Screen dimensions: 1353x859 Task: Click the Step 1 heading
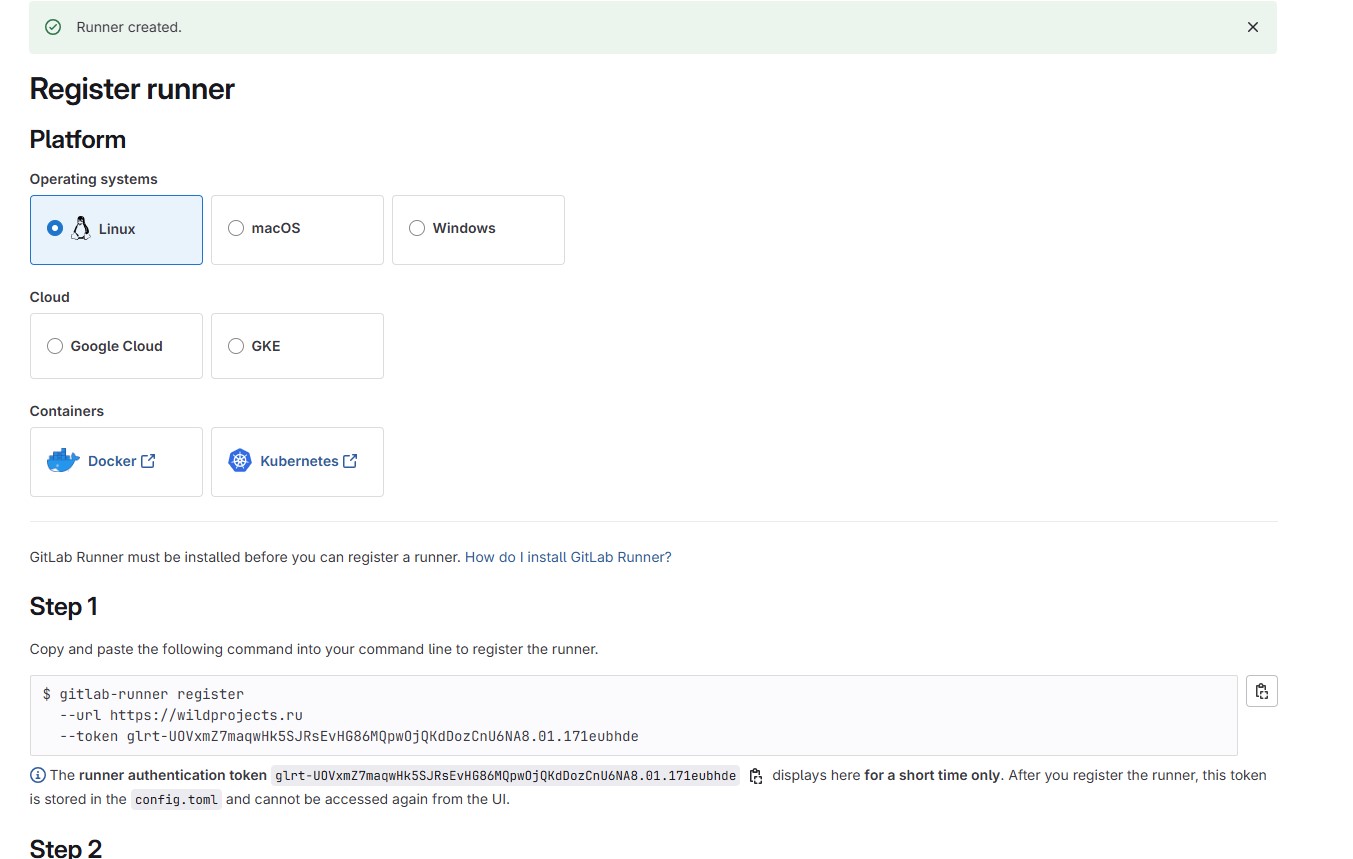(x=64, y=607)
